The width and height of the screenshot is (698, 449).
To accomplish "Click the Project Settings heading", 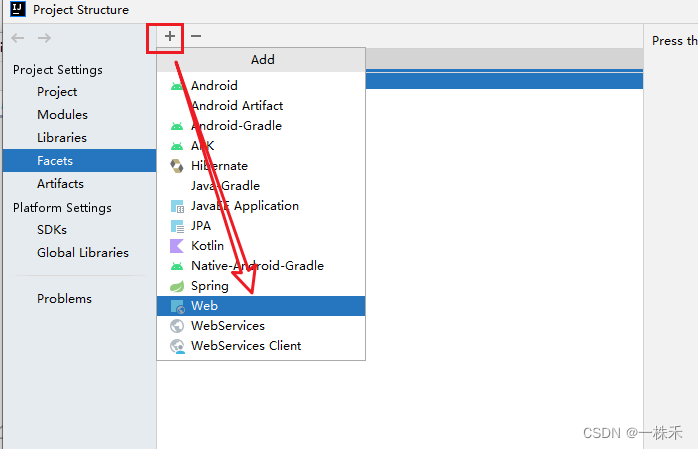I will pyautogui.click(x=57, y=70).
